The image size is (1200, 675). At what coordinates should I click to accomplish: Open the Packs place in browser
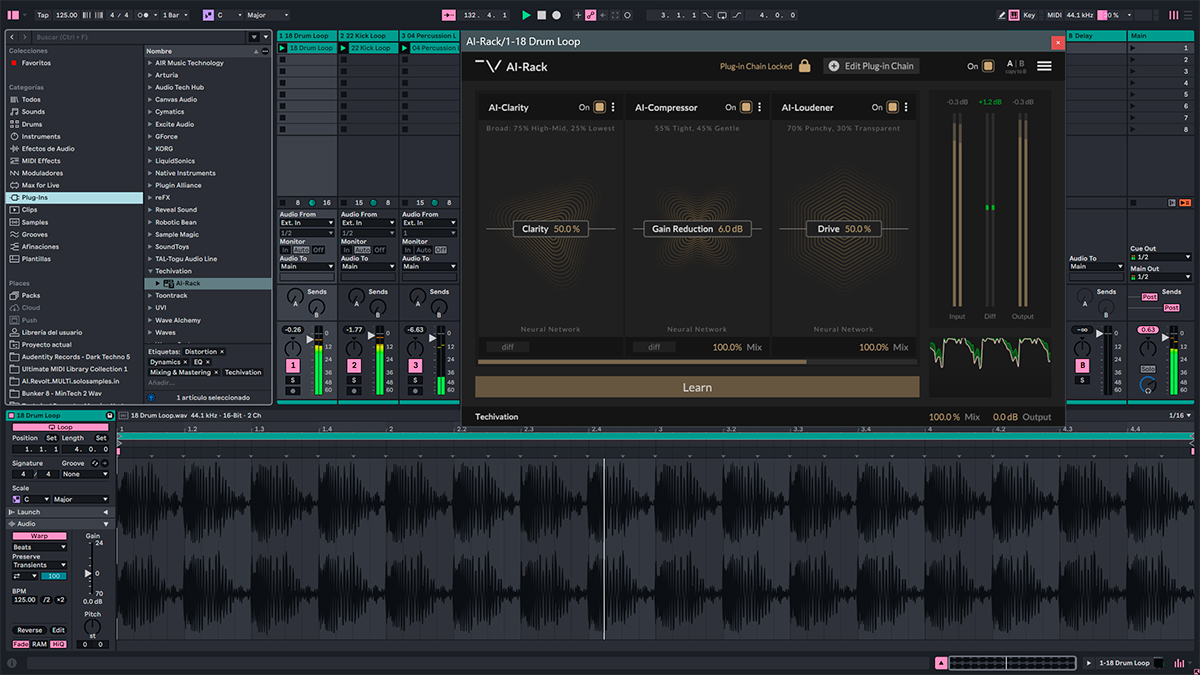pyautogui.click(x=74, y=295)
